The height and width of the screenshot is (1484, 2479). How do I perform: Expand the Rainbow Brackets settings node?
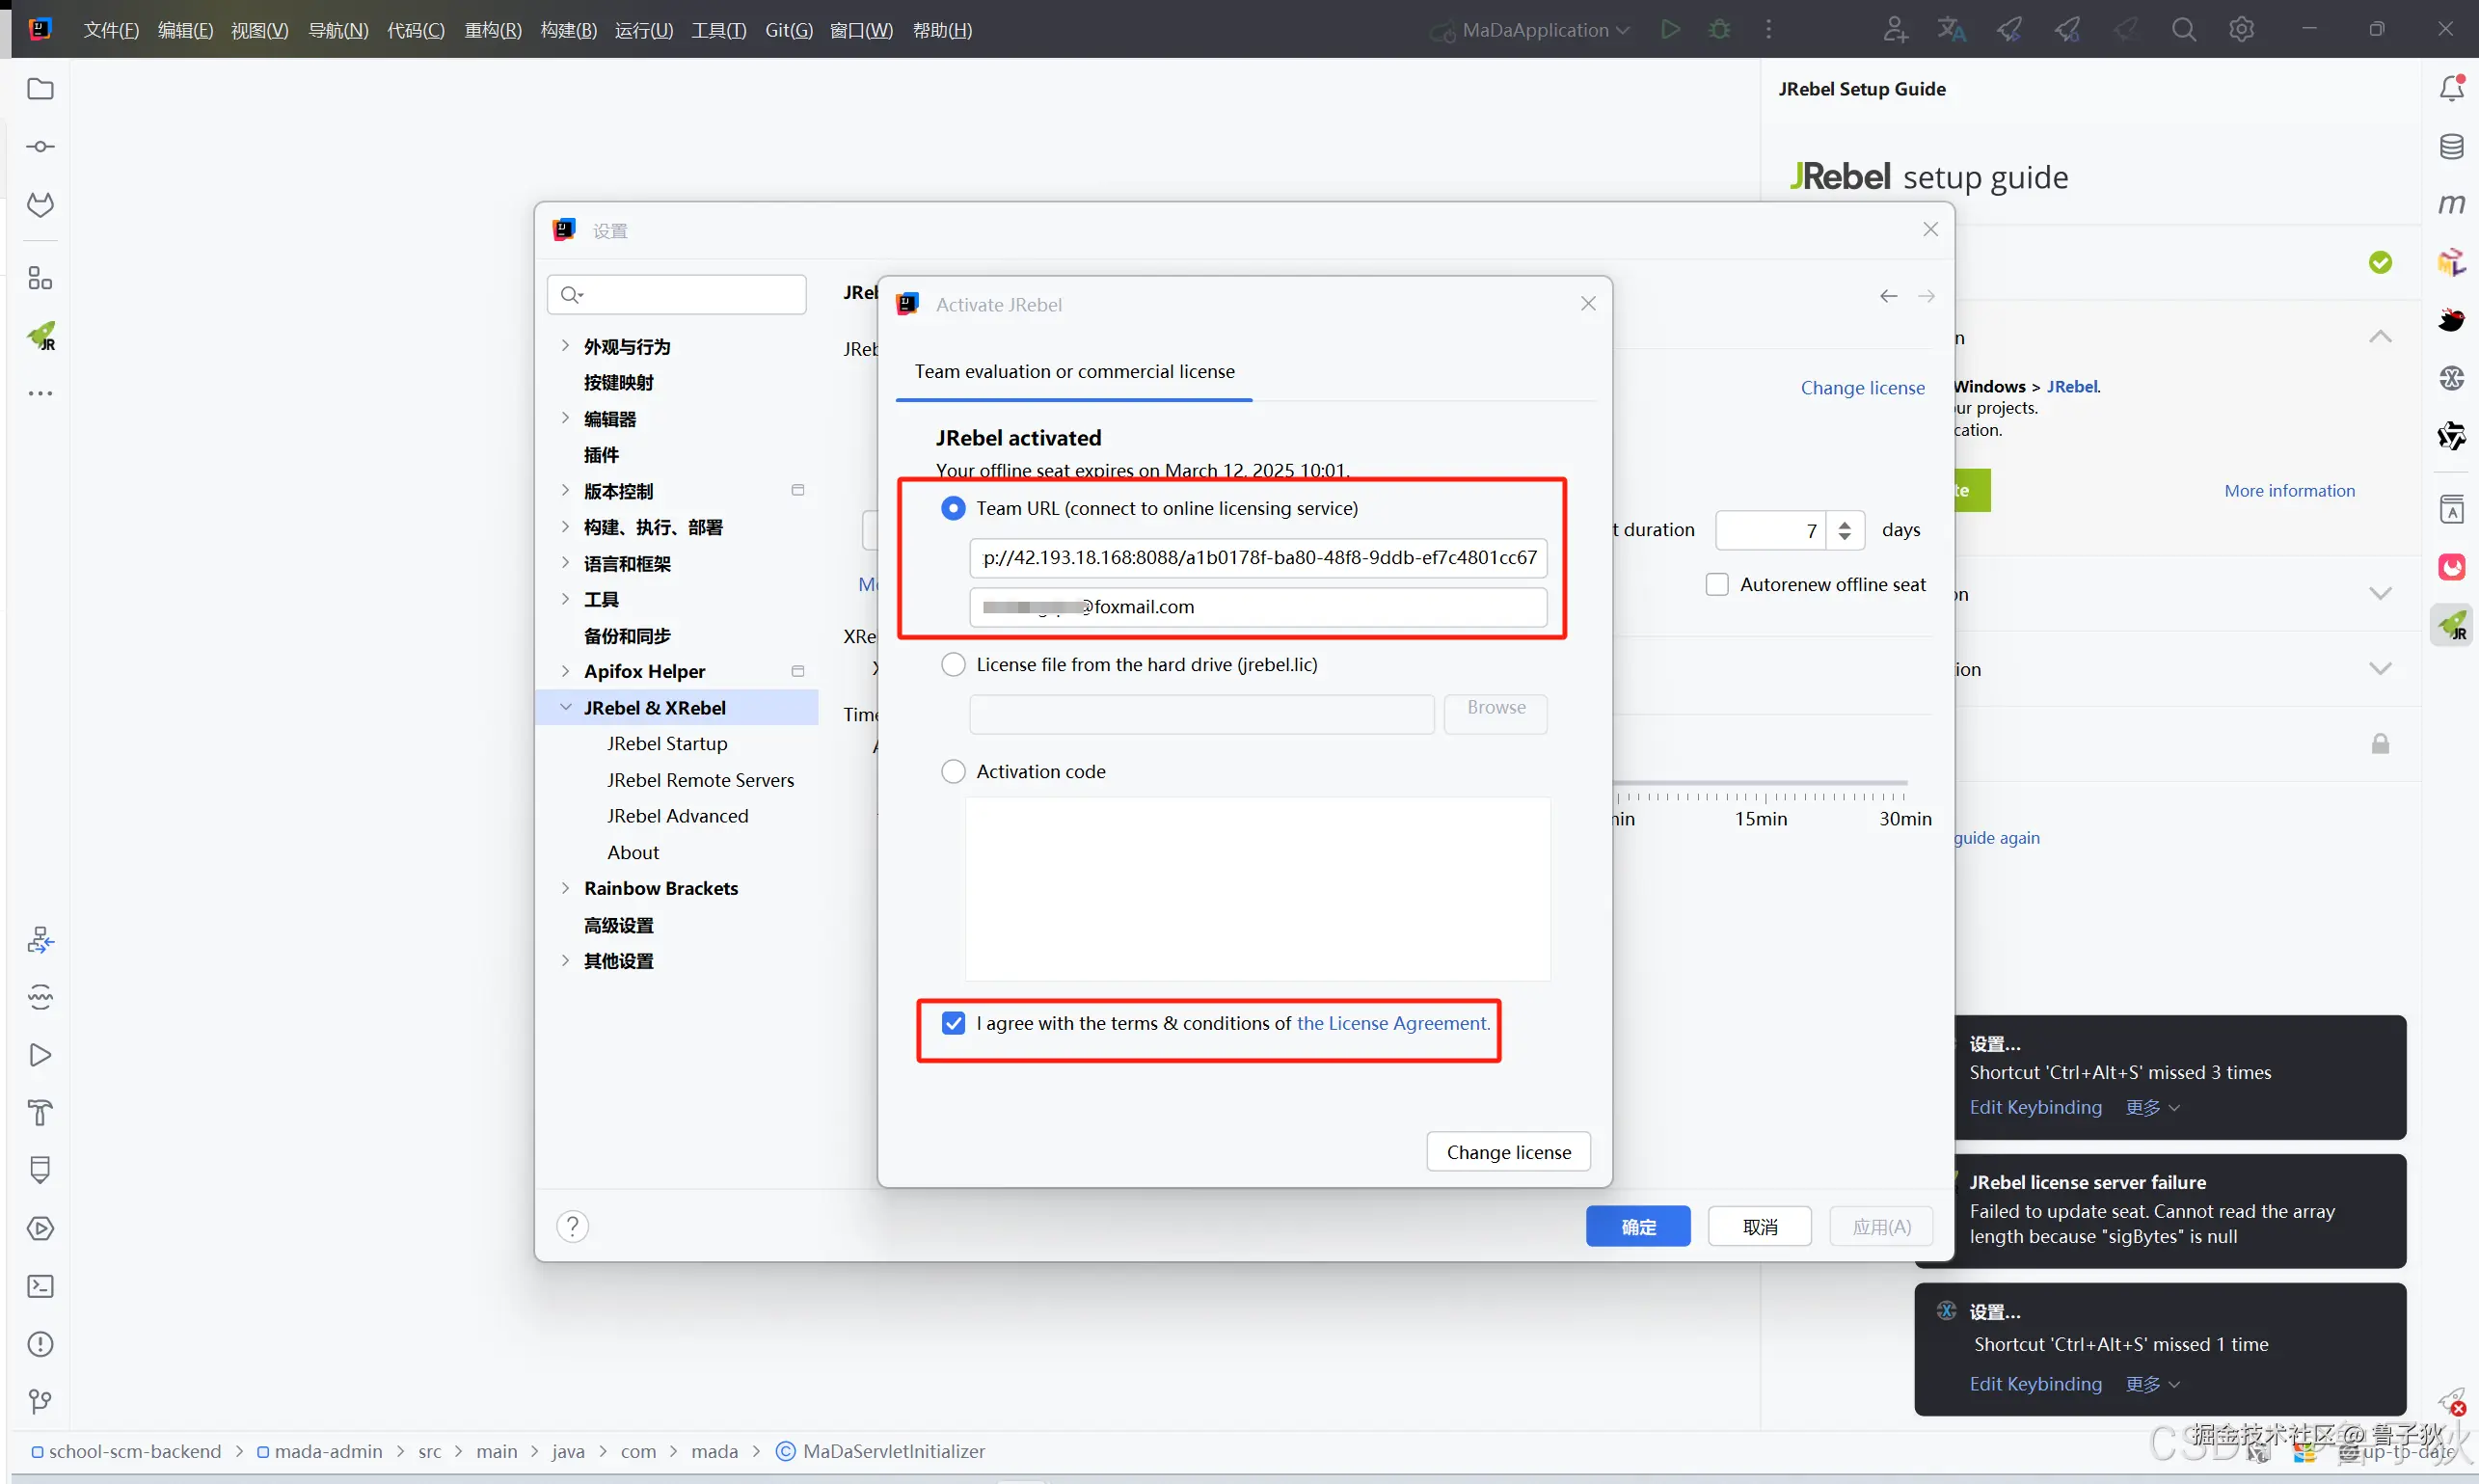click(x=565, y=888)
